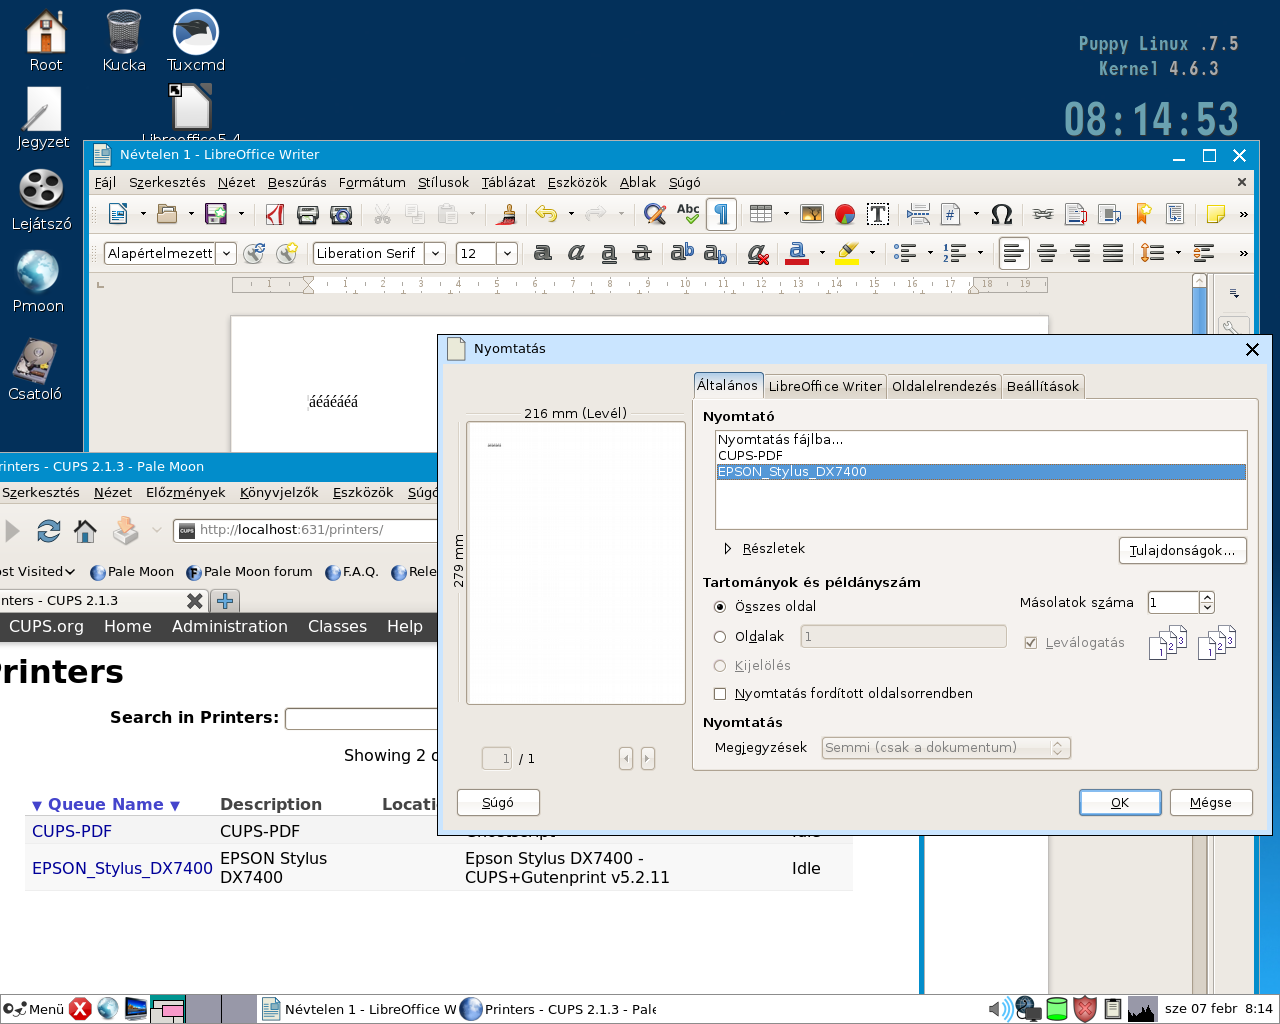Open paragraph style Alapértelmezett dropdown
Screen dimensions: 1280x1024
[227, 254]
